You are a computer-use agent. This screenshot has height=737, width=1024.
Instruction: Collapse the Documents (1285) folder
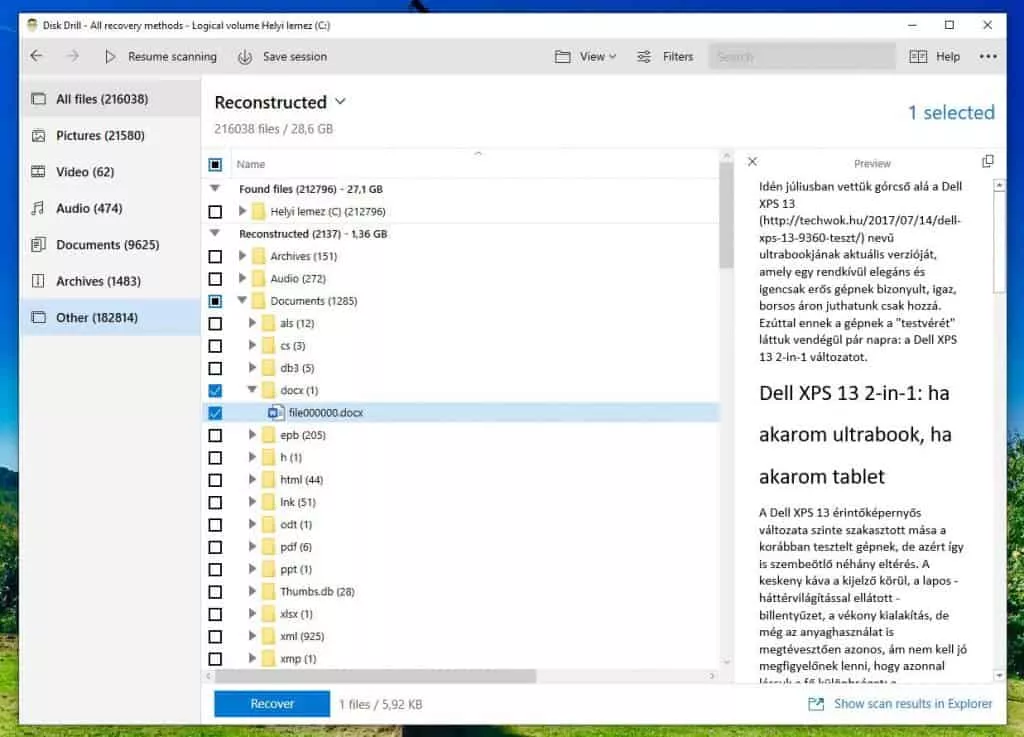click(242, 300)
